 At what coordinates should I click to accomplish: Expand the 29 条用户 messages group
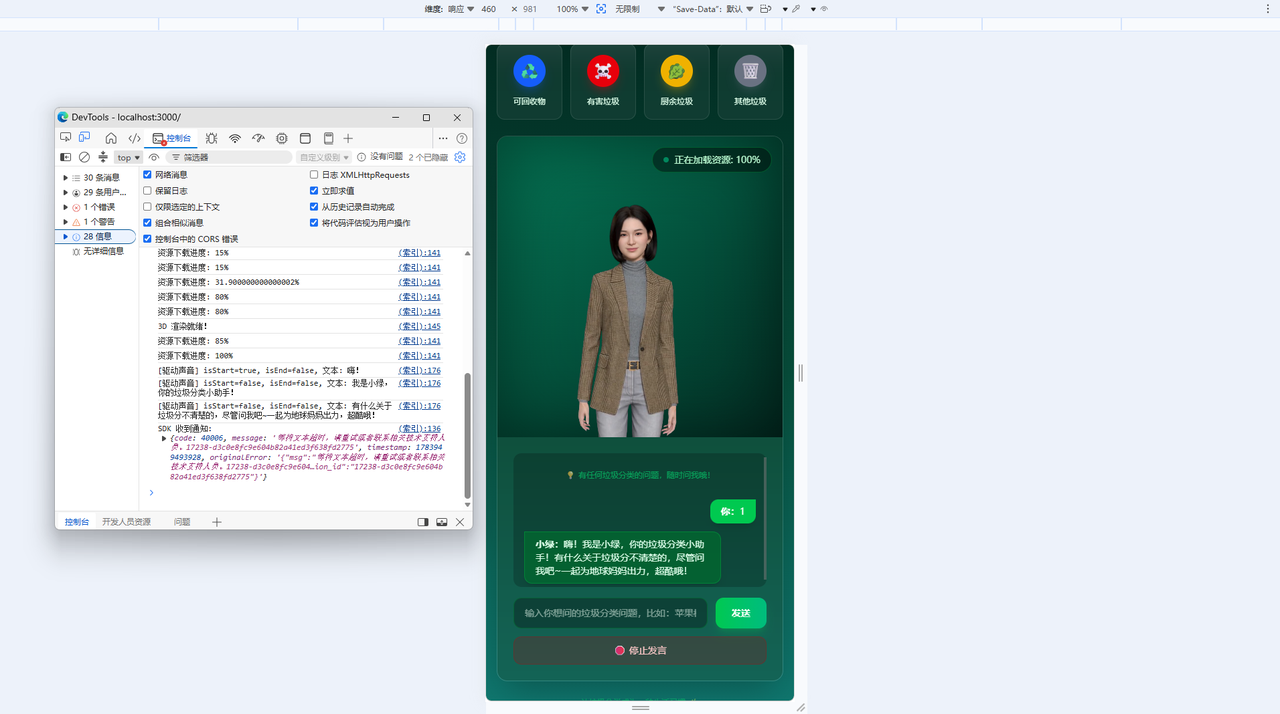coord(66,192)
